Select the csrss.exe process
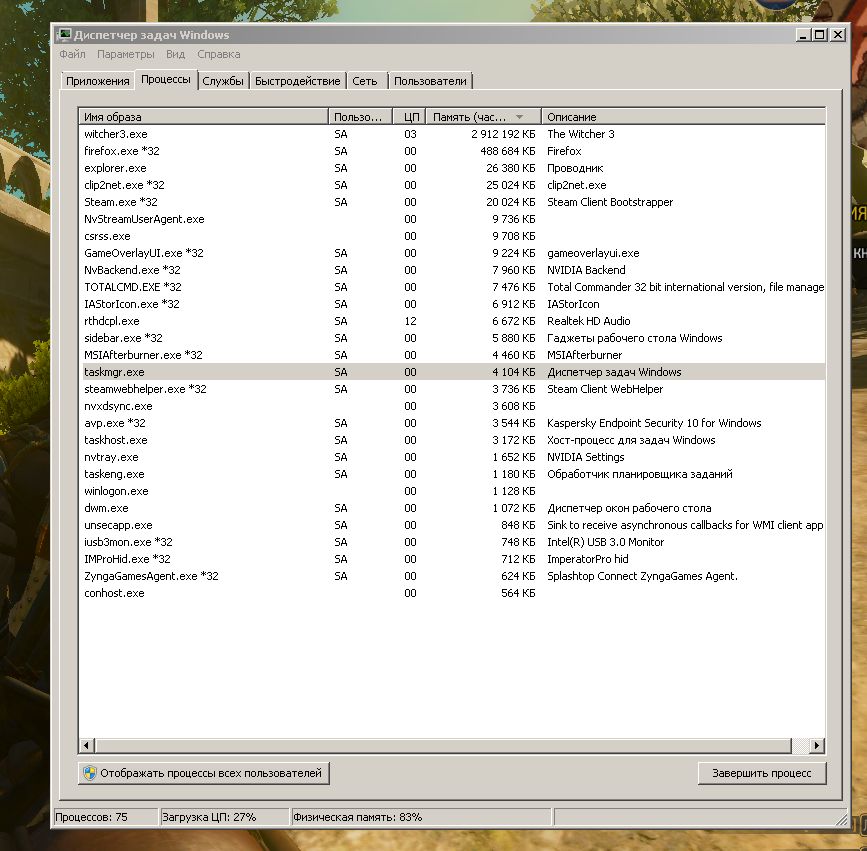The height and width of the screenshot is (851, 867). [x=452, y=236]
